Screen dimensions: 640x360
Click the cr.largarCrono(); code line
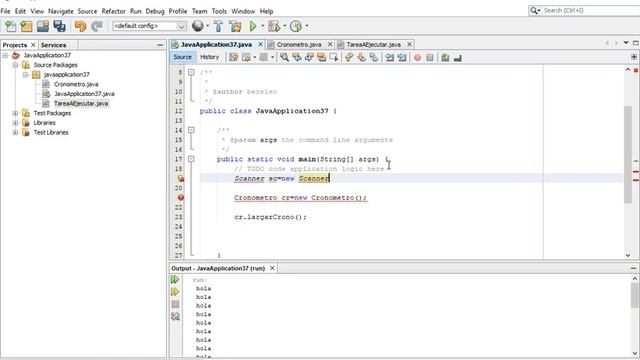(270, 217)
